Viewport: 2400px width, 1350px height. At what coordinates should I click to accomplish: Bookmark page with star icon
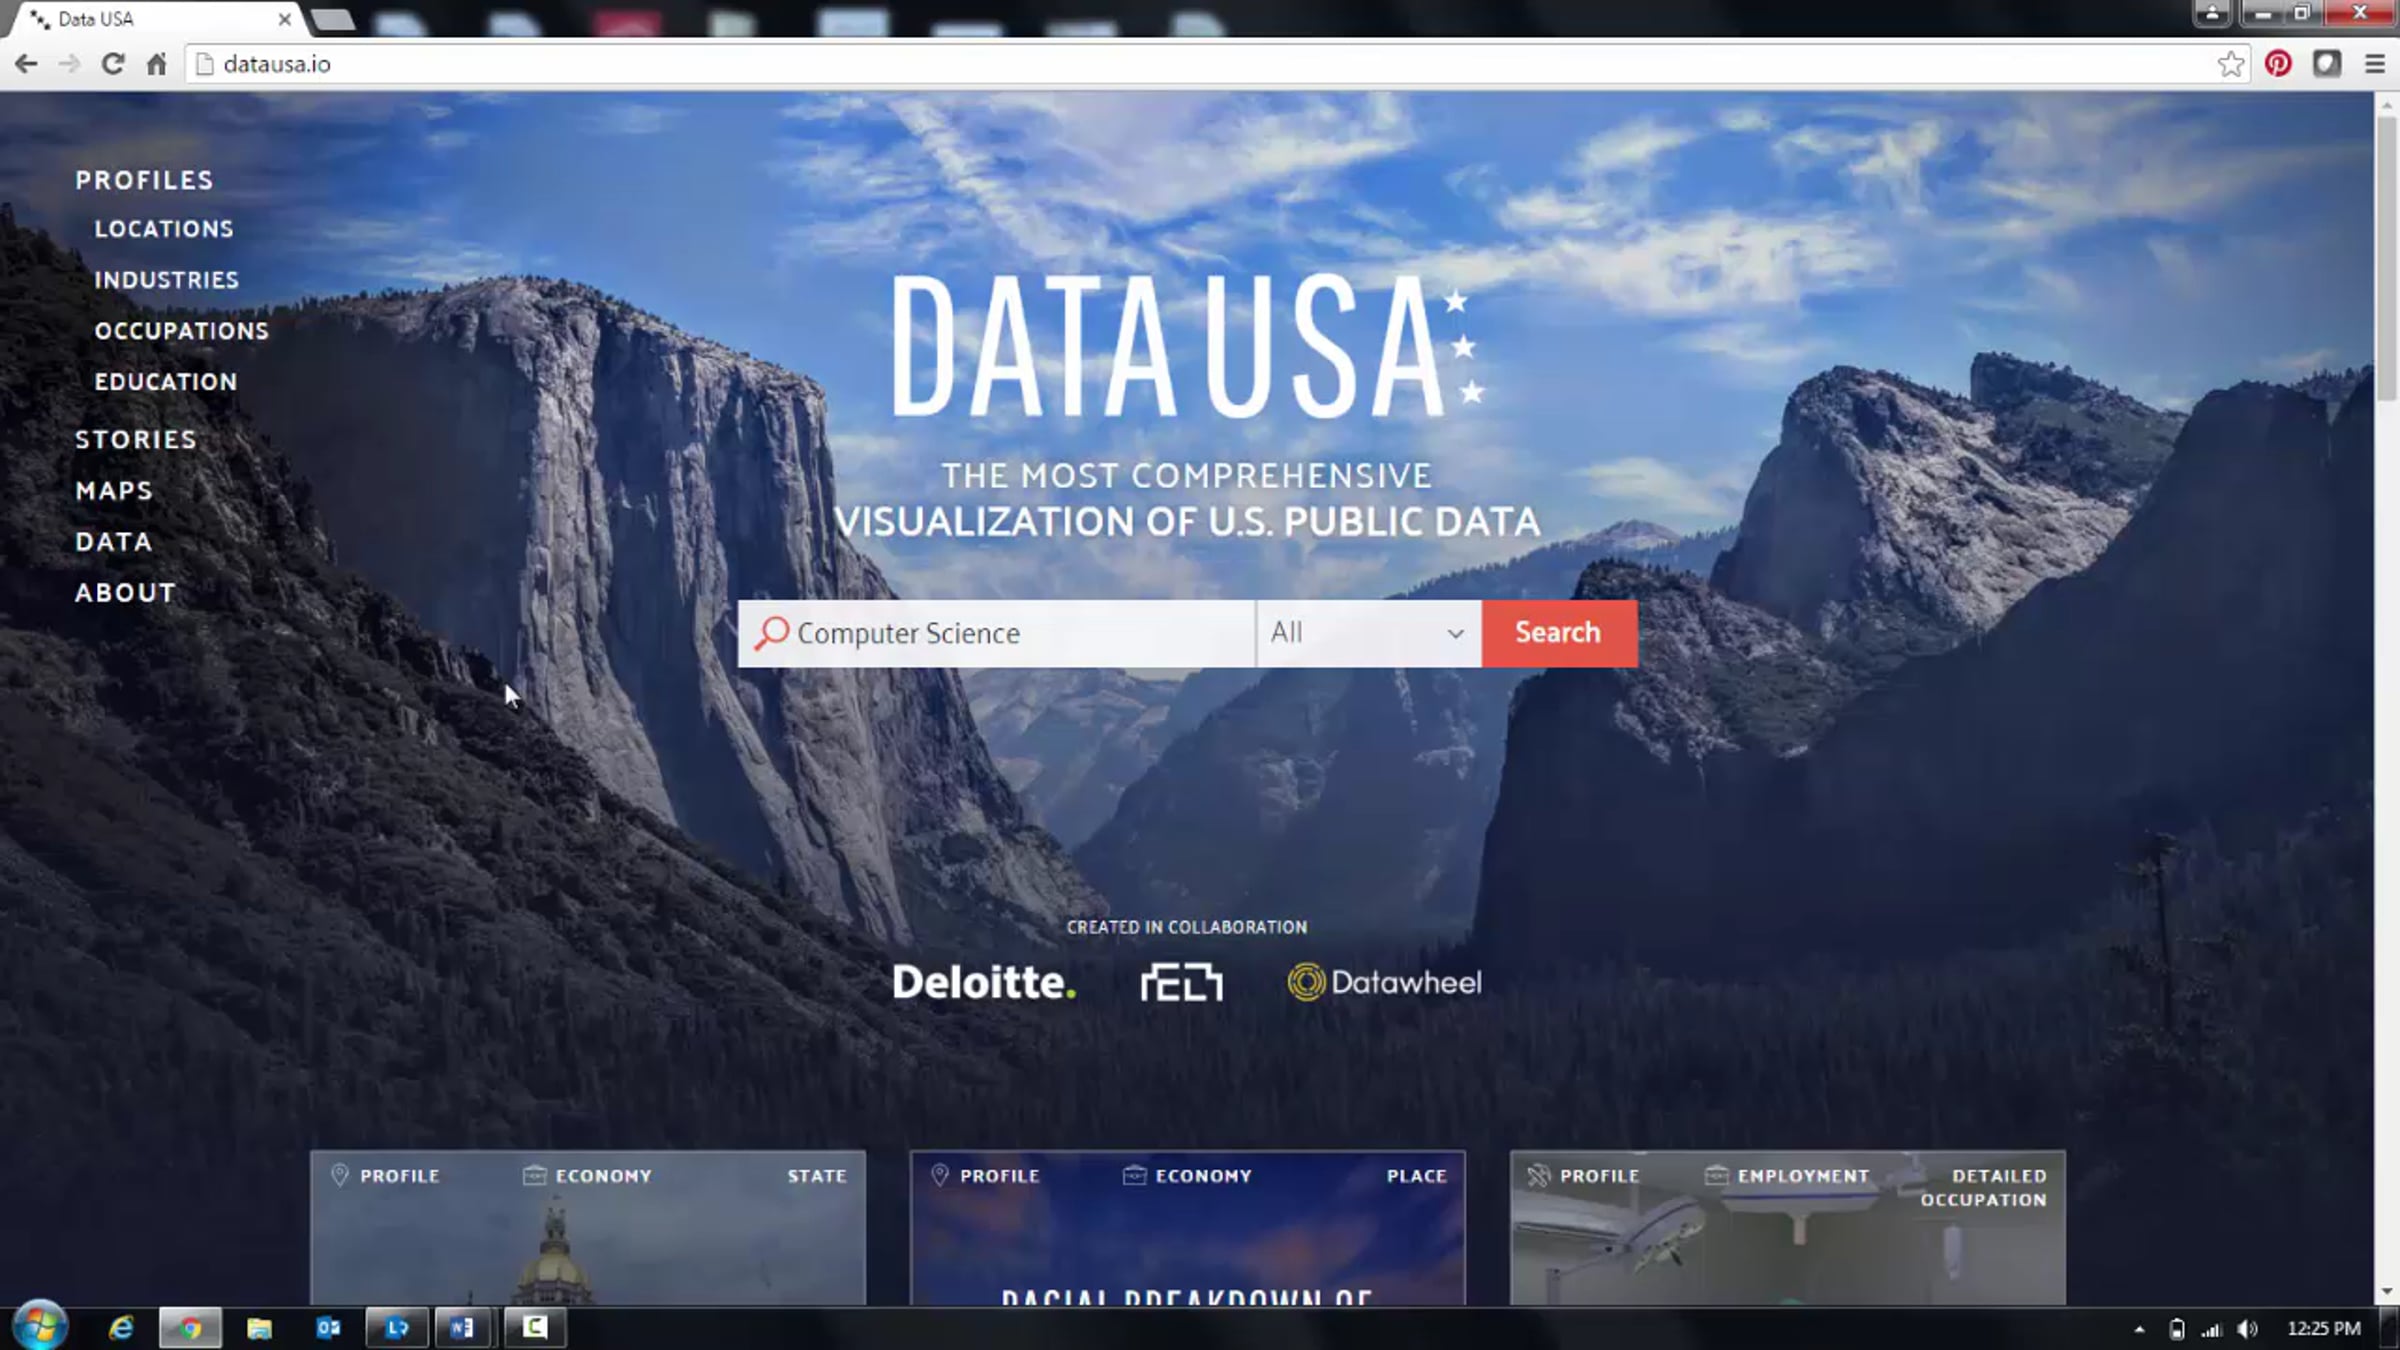click(x=2230, y=64)
